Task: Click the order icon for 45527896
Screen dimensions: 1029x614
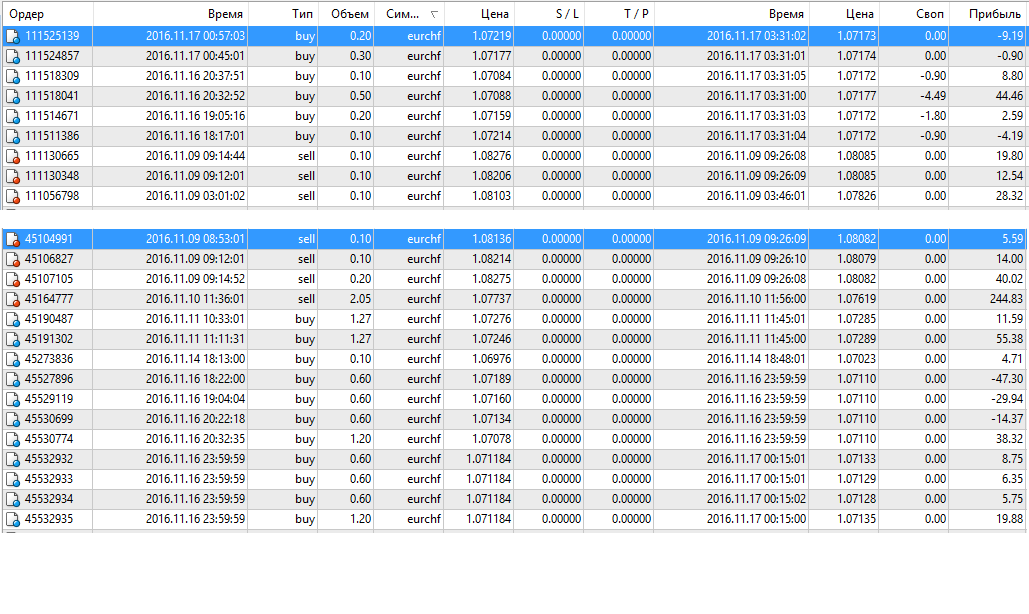Action: (12, 380)
